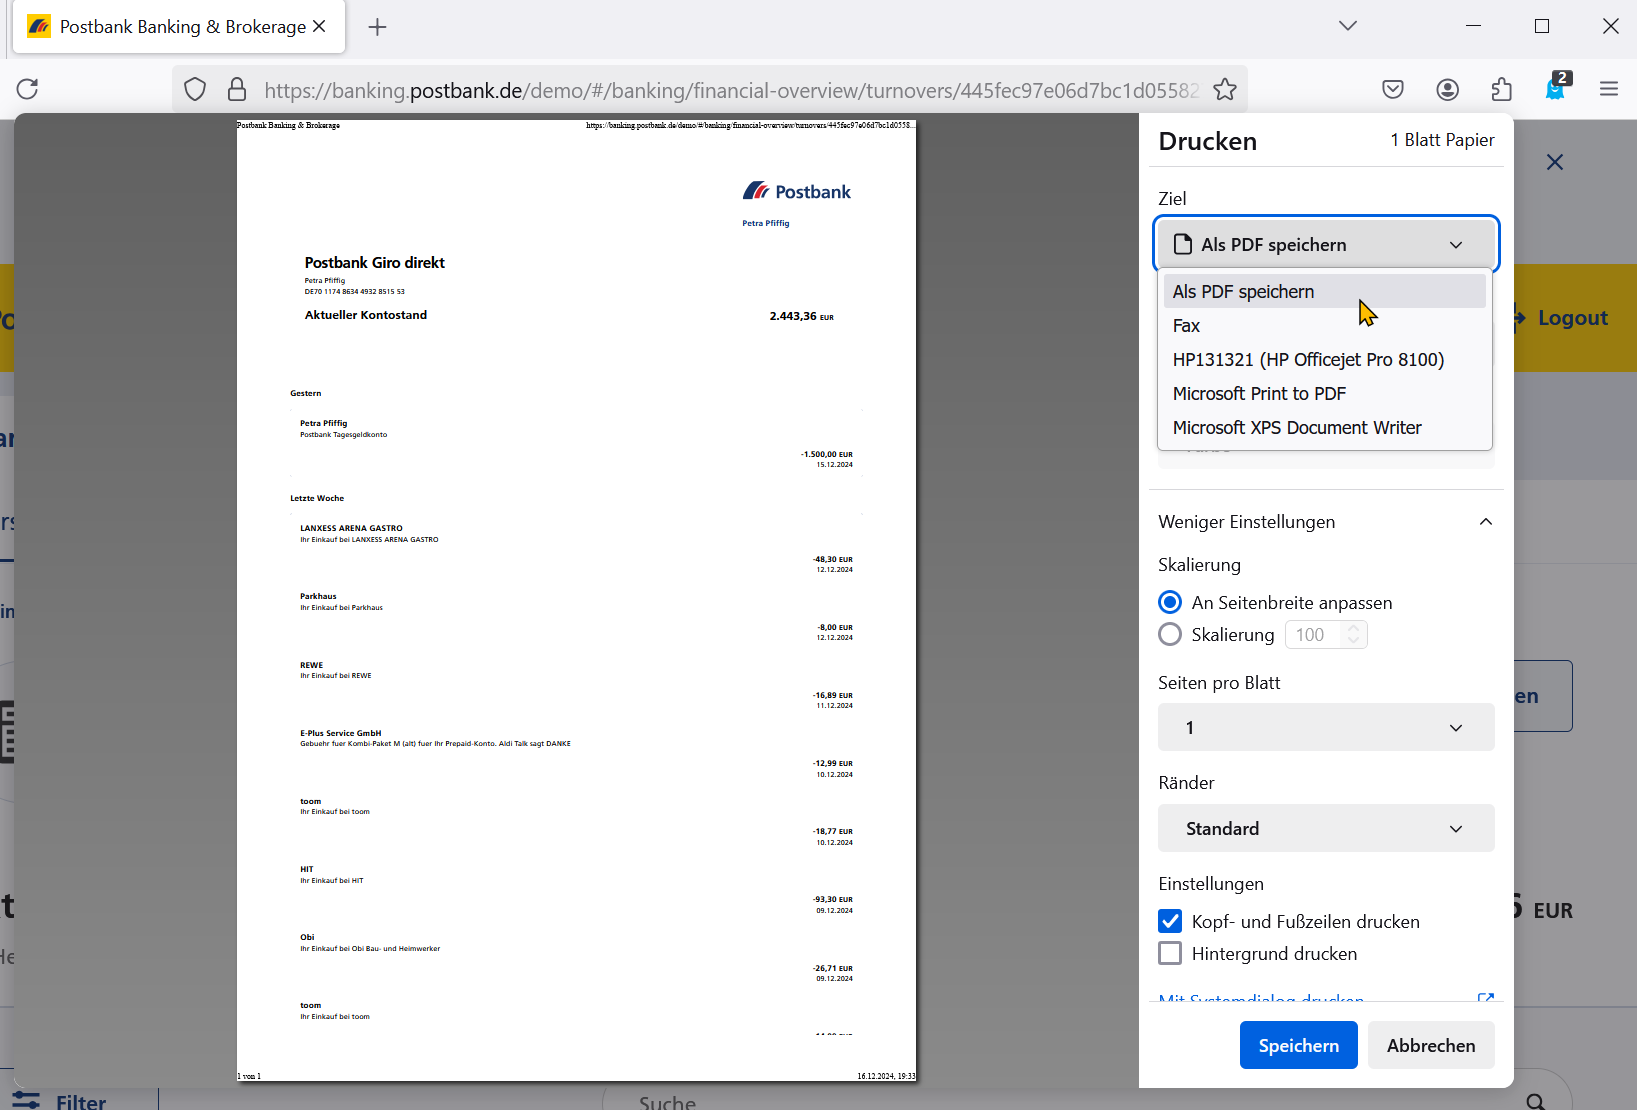Click the scaling value stepper arrows
The width and height of the screenshot is (1637, 1110).
[1354, 634]
